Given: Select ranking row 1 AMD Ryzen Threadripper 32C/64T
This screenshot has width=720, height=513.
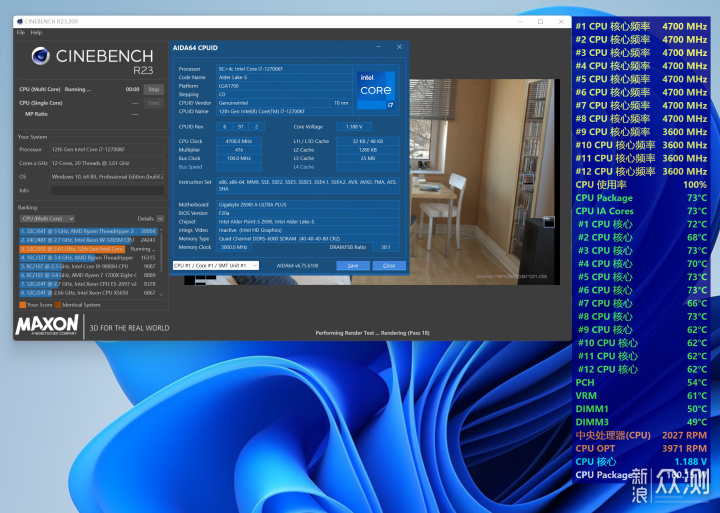Looking at the screenshot, I should point(88,231).
